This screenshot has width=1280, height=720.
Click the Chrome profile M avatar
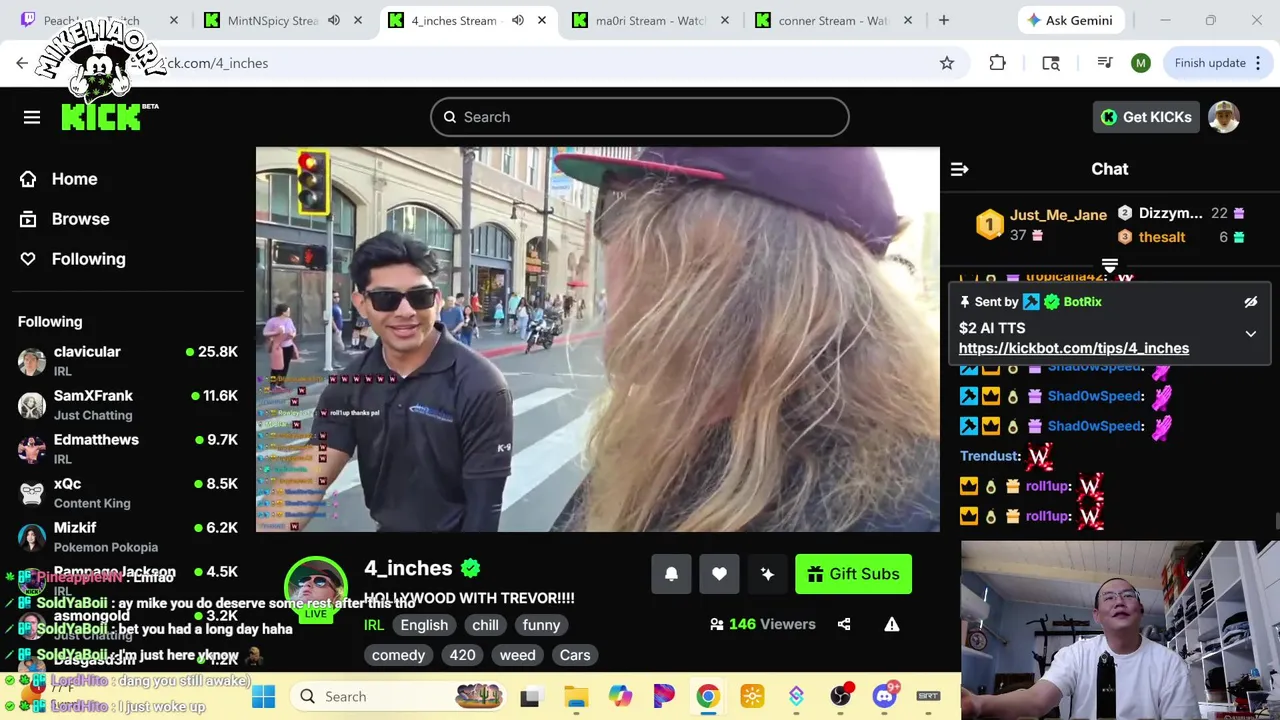[1141, 63]
